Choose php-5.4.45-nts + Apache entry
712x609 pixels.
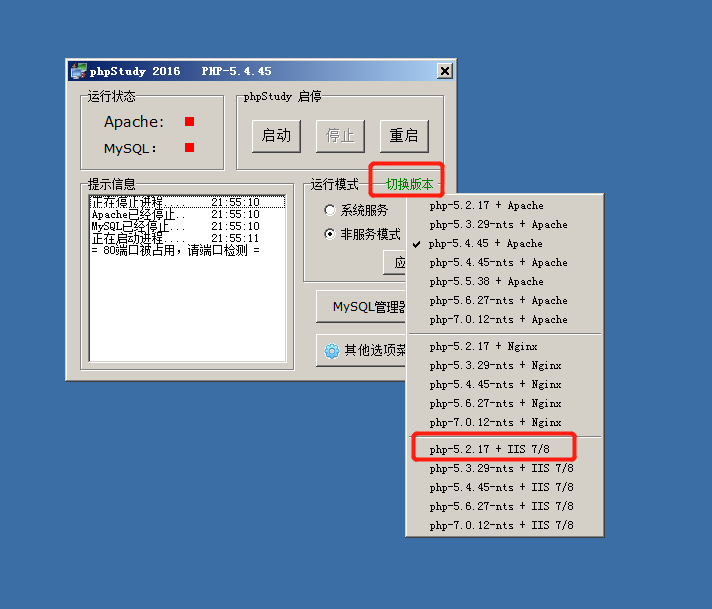tap(504, 262)
